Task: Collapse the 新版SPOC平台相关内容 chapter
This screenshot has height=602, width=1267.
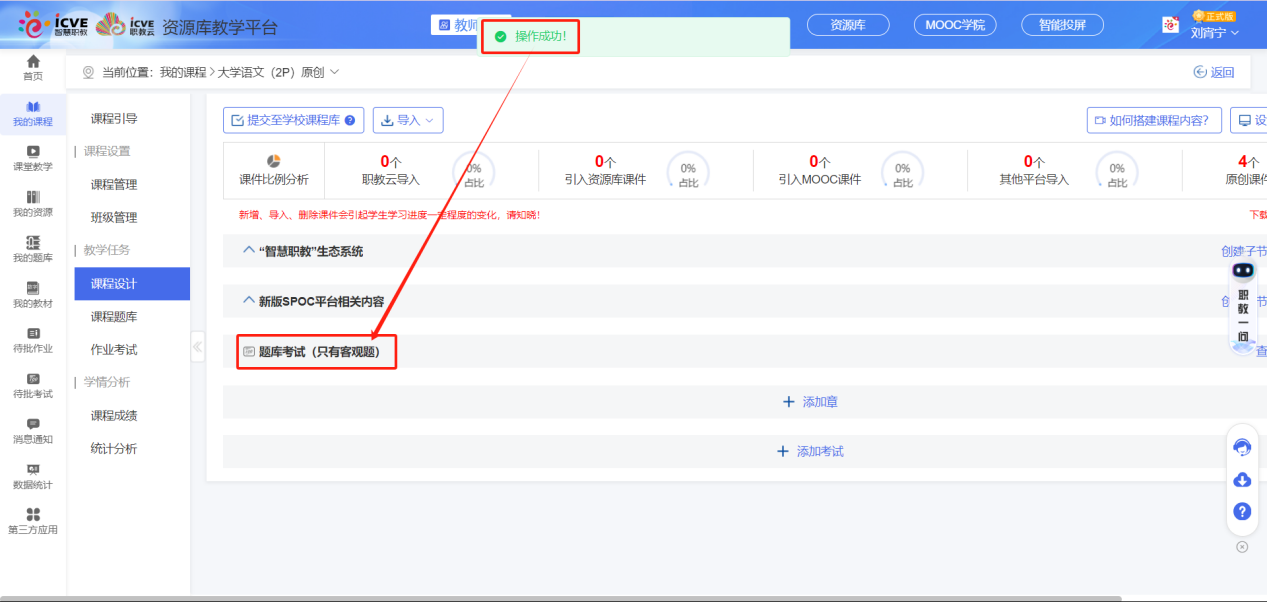Action: (x=249, y=301)
